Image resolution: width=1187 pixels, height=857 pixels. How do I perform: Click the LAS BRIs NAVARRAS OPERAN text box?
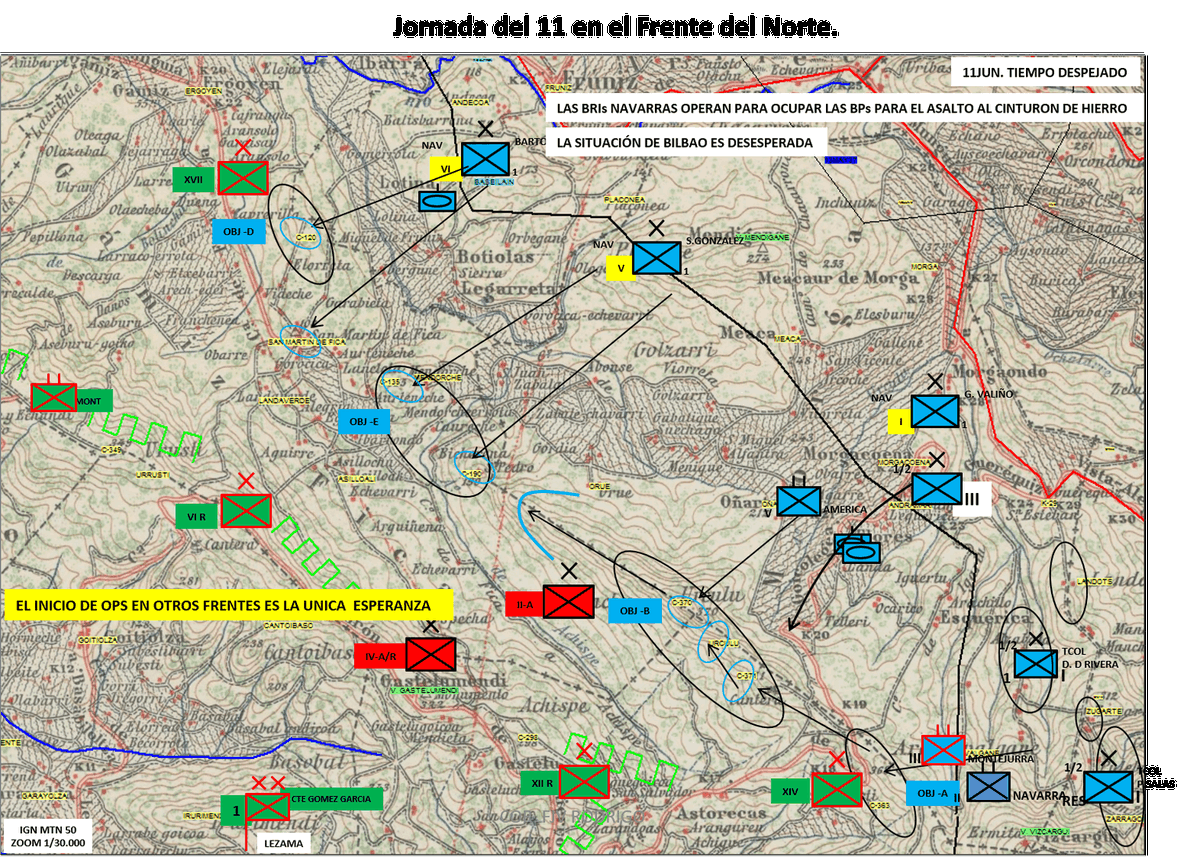[842, 108]
